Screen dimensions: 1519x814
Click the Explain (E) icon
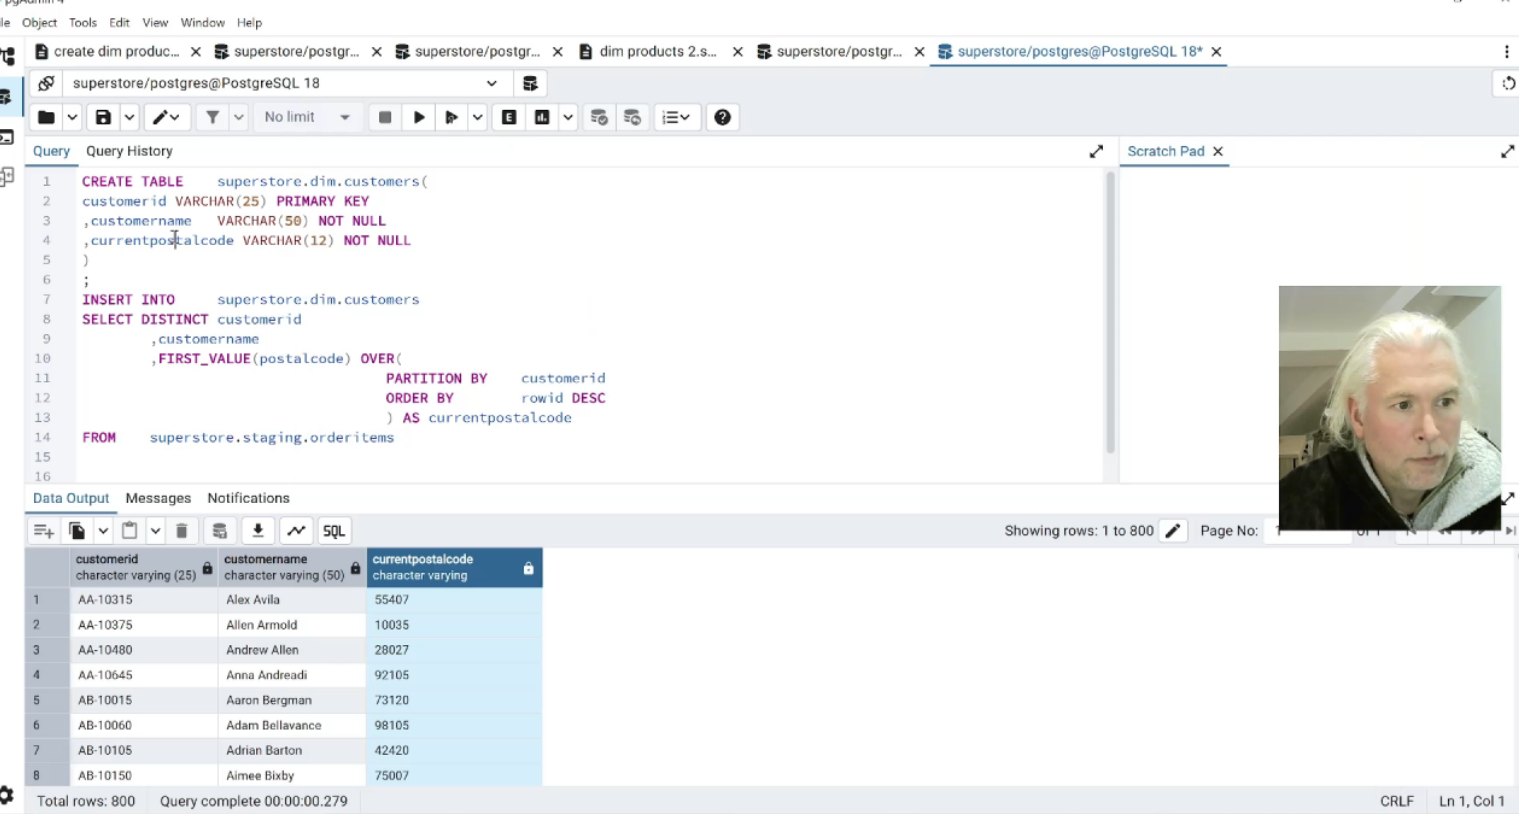[x=509, y=117]
